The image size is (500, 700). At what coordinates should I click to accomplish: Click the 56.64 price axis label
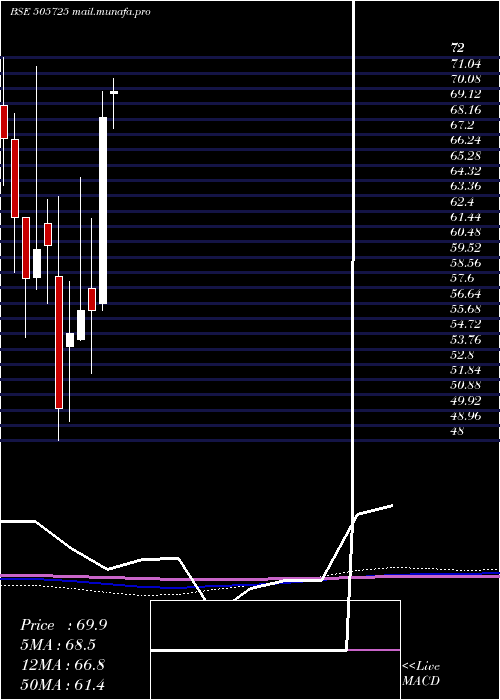[x=466, y=294]
